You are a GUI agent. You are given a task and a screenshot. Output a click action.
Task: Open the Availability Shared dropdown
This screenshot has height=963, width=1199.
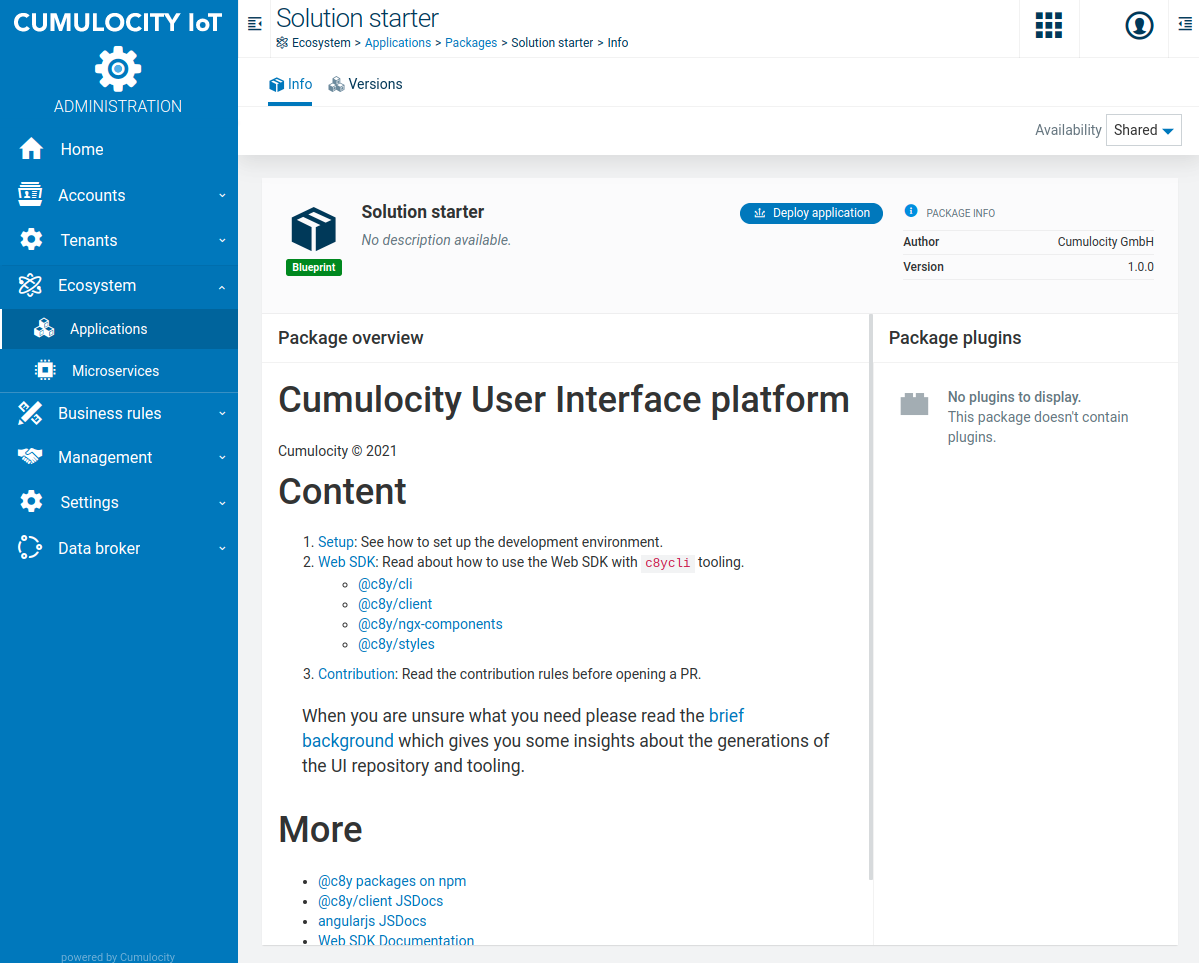click(1143, 130)
